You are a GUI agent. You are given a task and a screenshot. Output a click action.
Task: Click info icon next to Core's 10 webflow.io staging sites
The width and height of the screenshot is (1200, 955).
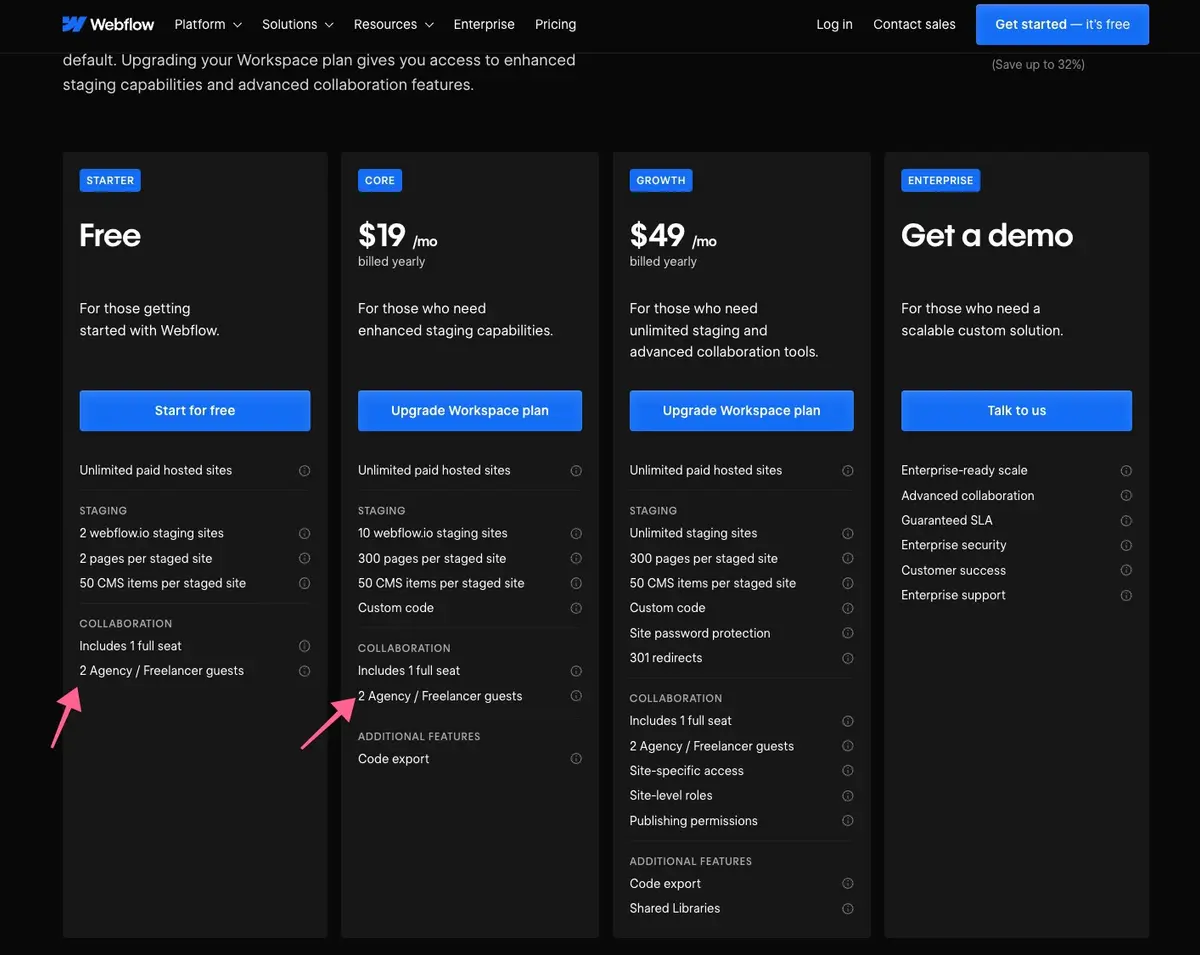click(x=576, y=534)
